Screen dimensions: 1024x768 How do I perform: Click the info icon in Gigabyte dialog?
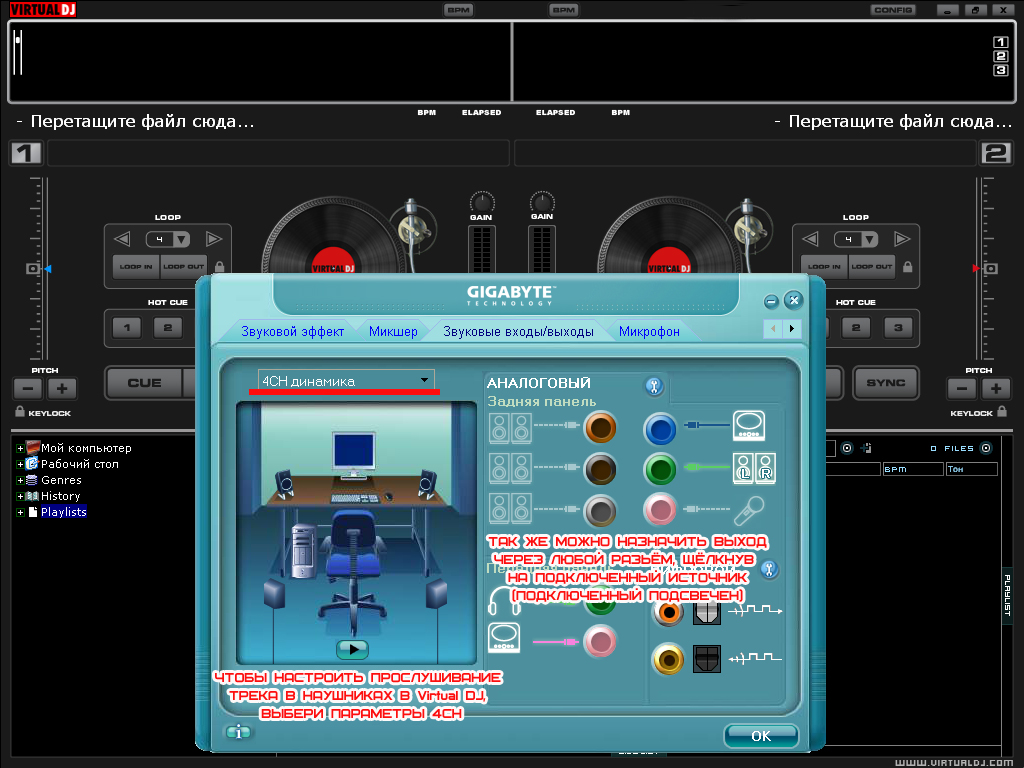pyautogui.click(x=238, y=732)
